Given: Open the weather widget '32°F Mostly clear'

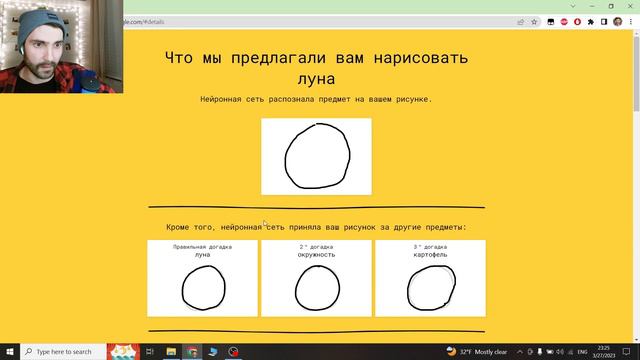Looking at the screenshot, I should point(477,351).
